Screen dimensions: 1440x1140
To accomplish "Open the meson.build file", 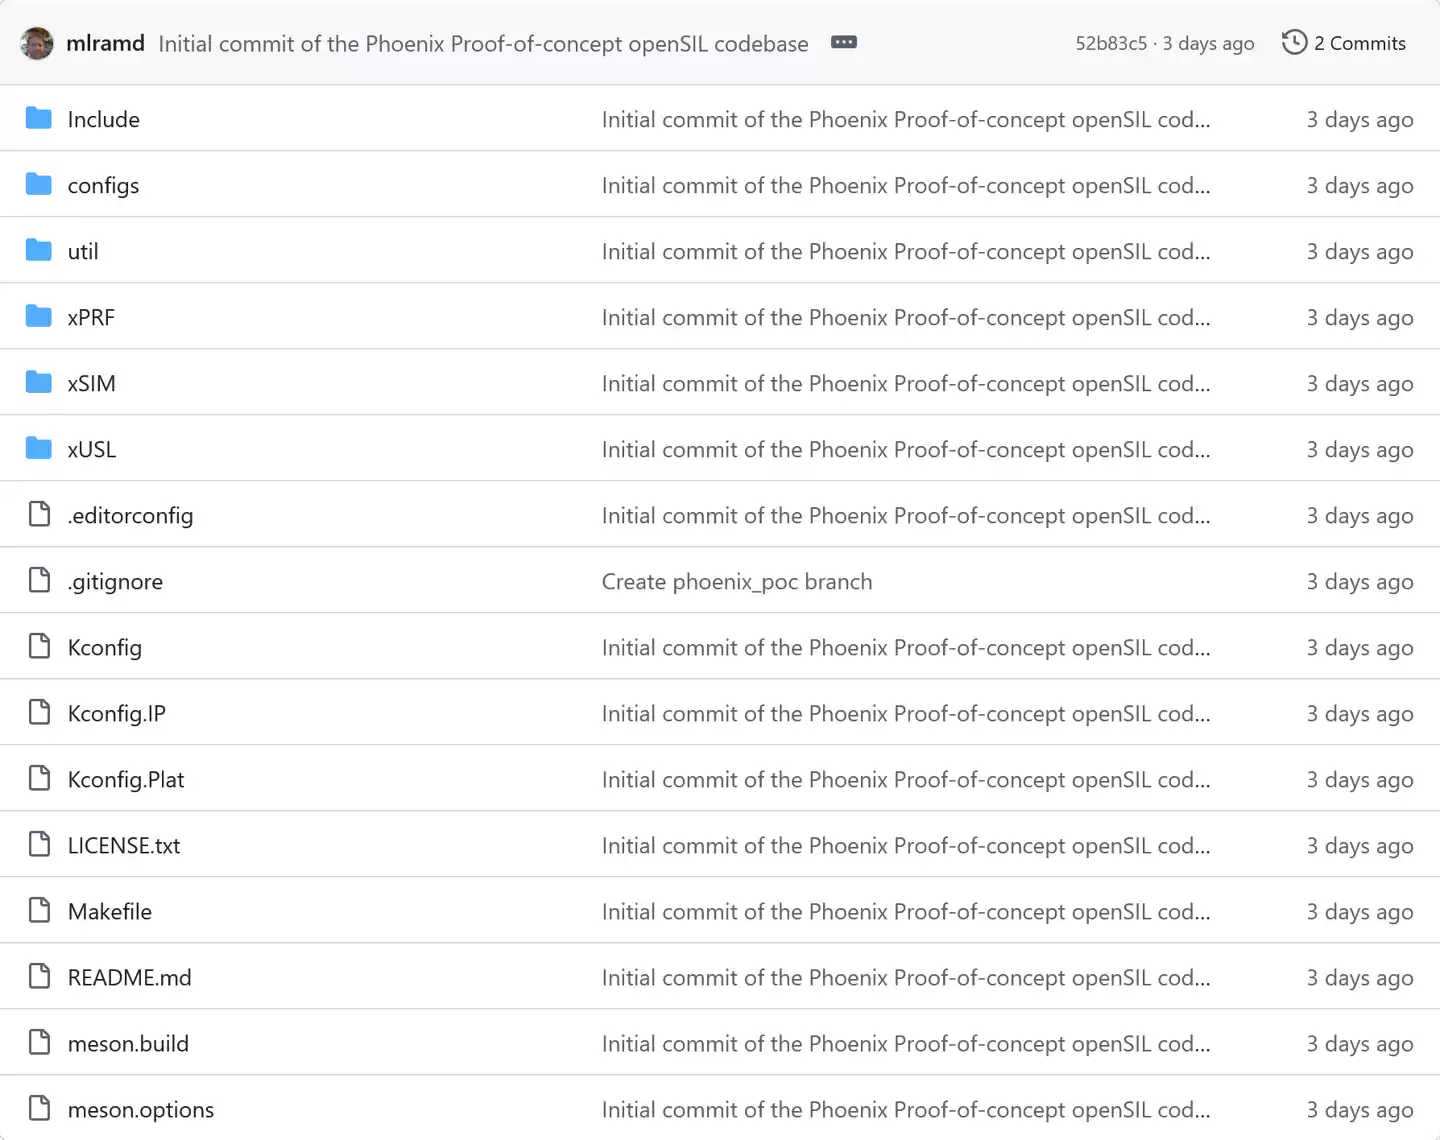I will 128,1044.
